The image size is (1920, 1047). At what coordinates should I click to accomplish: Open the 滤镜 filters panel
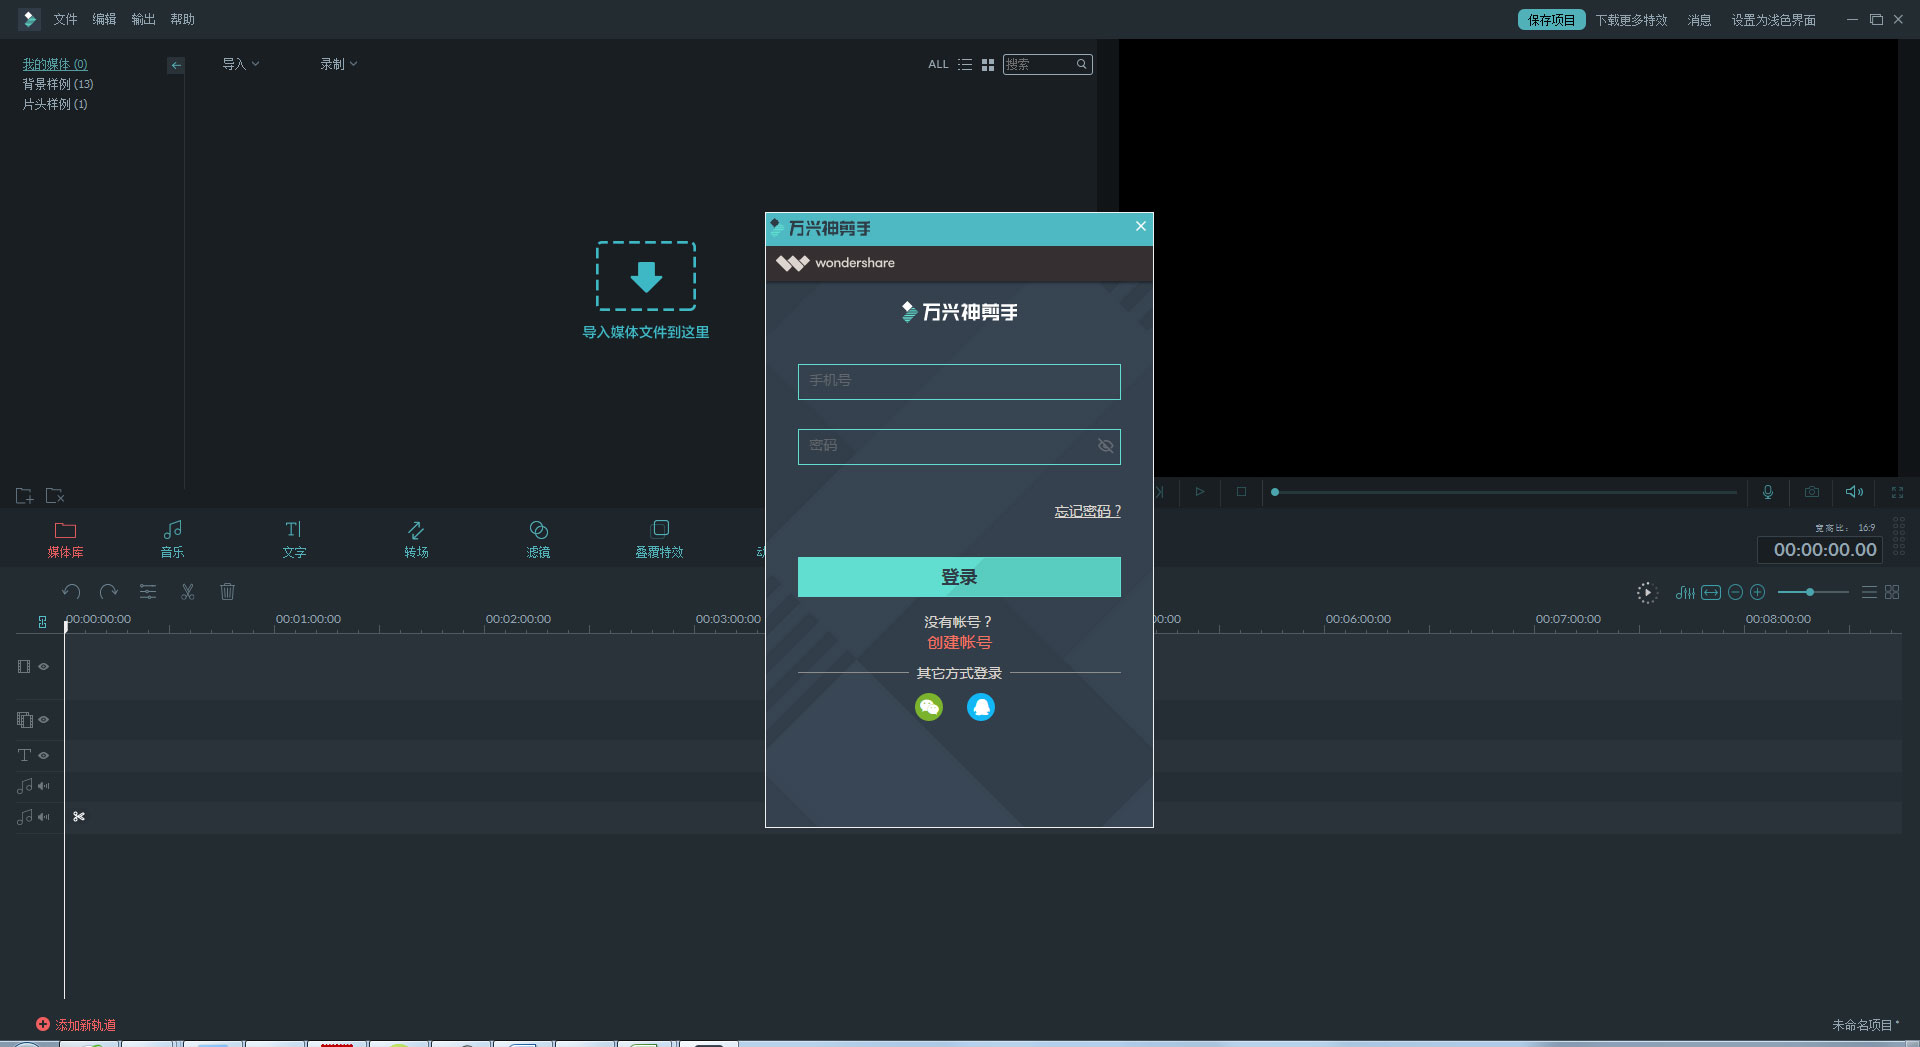(538, 539)
